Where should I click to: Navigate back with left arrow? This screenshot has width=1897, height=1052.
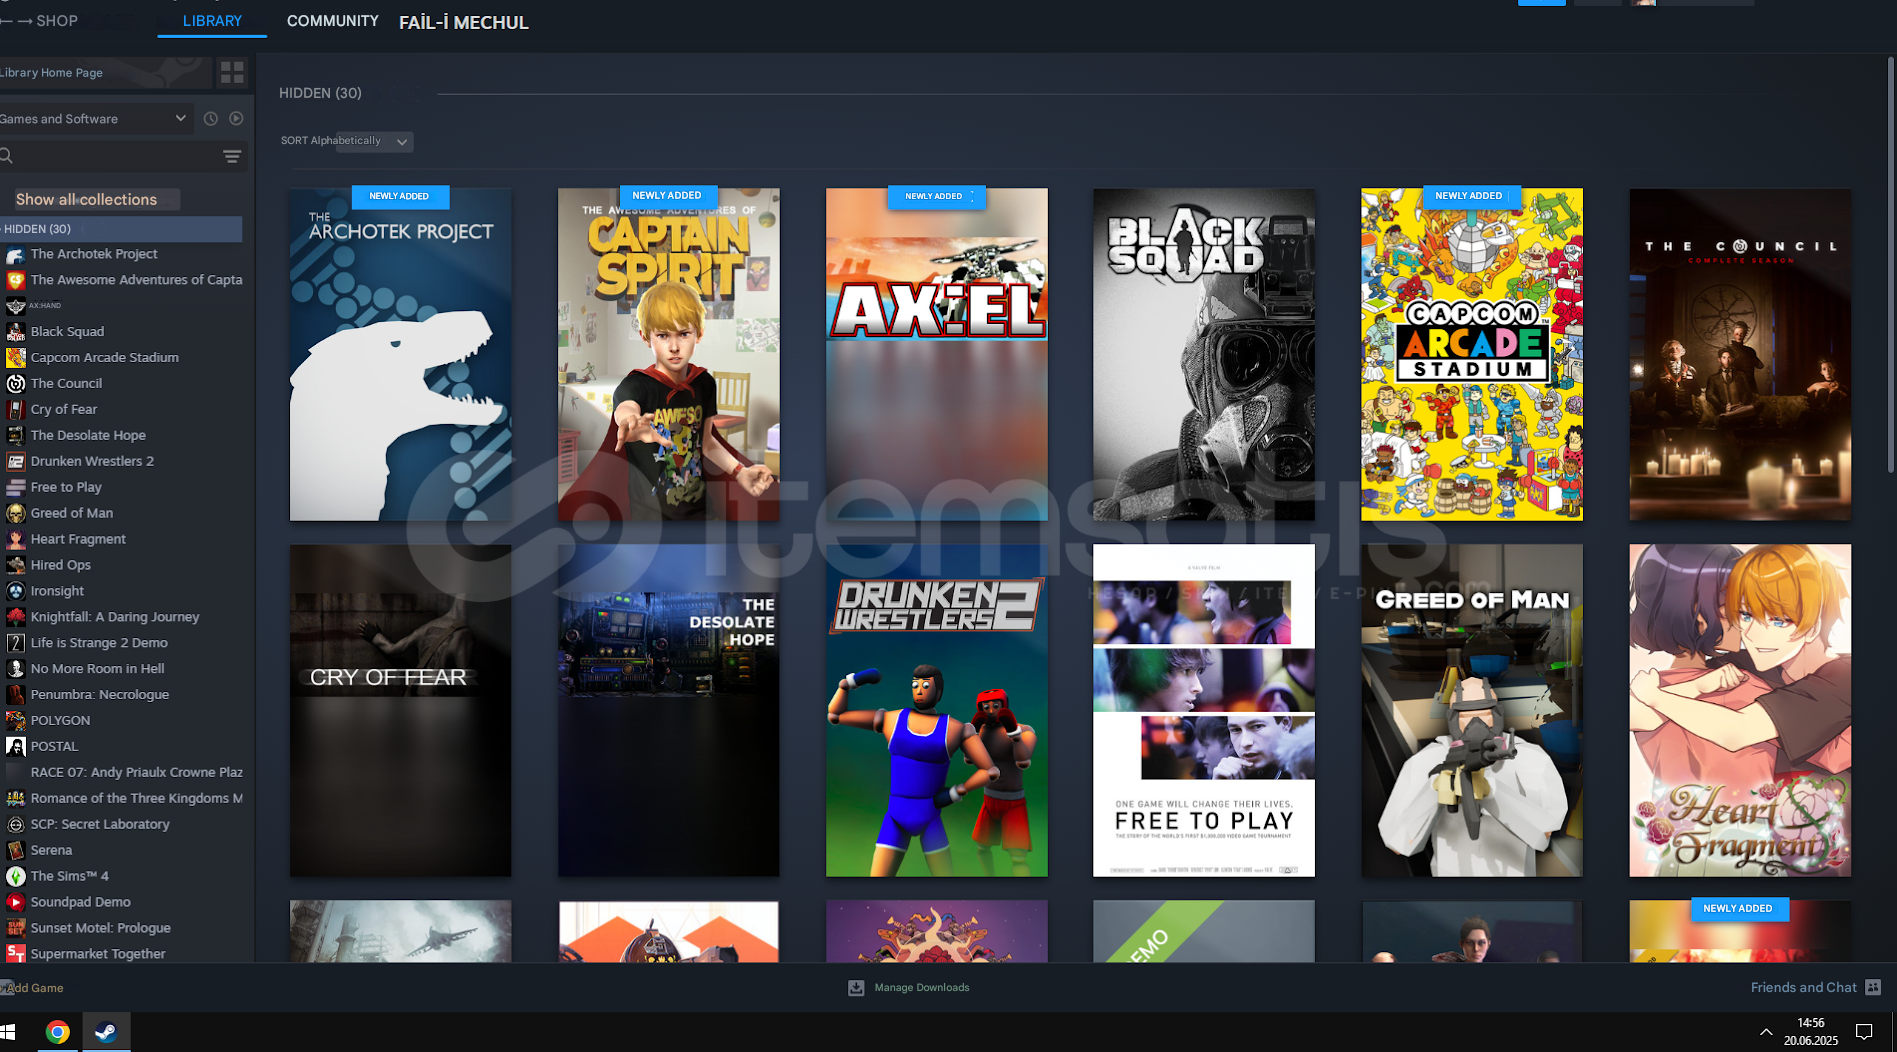coord(5,21)
